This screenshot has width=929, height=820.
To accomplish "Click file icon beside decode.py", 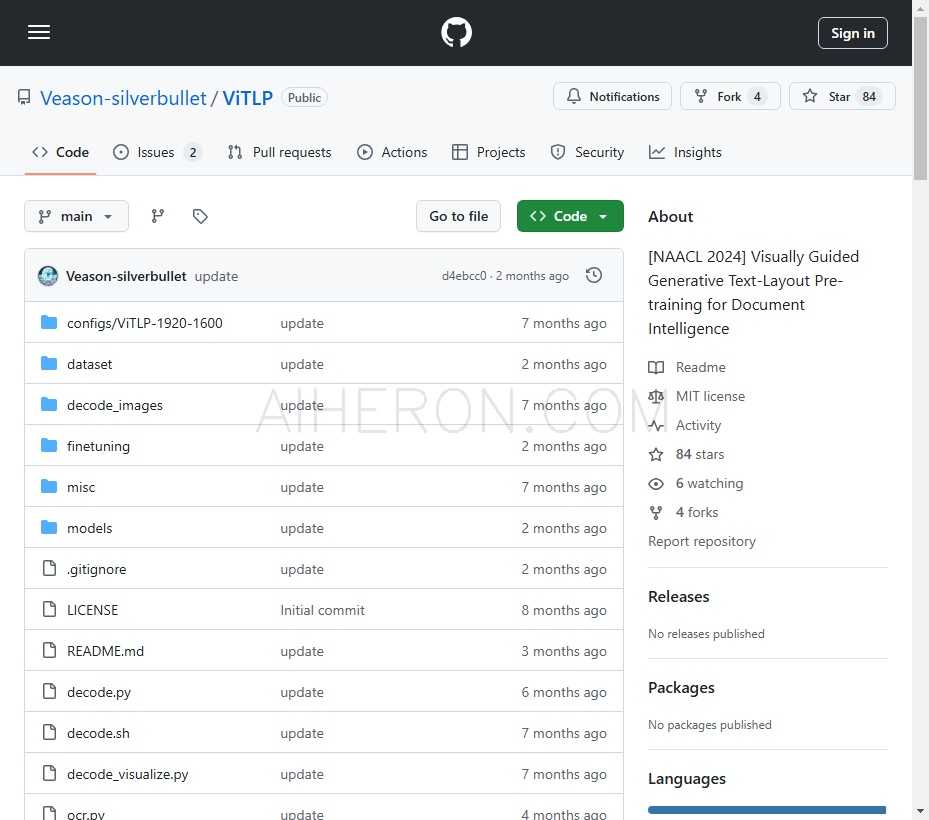I will 50,691.
